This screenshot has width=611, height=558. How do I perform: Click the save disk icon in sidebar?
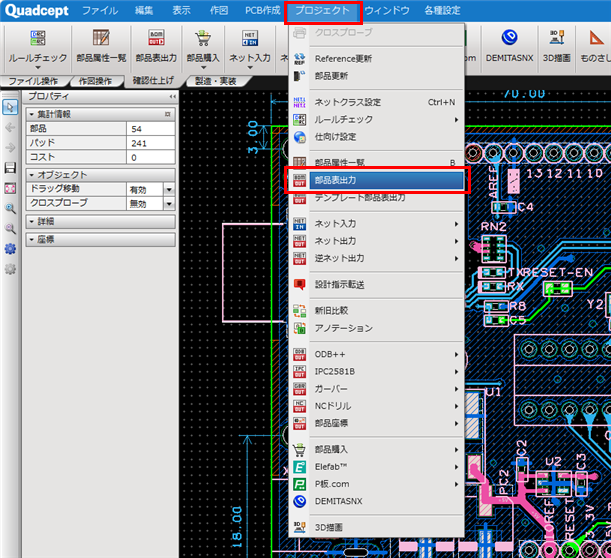click(10, 168)
